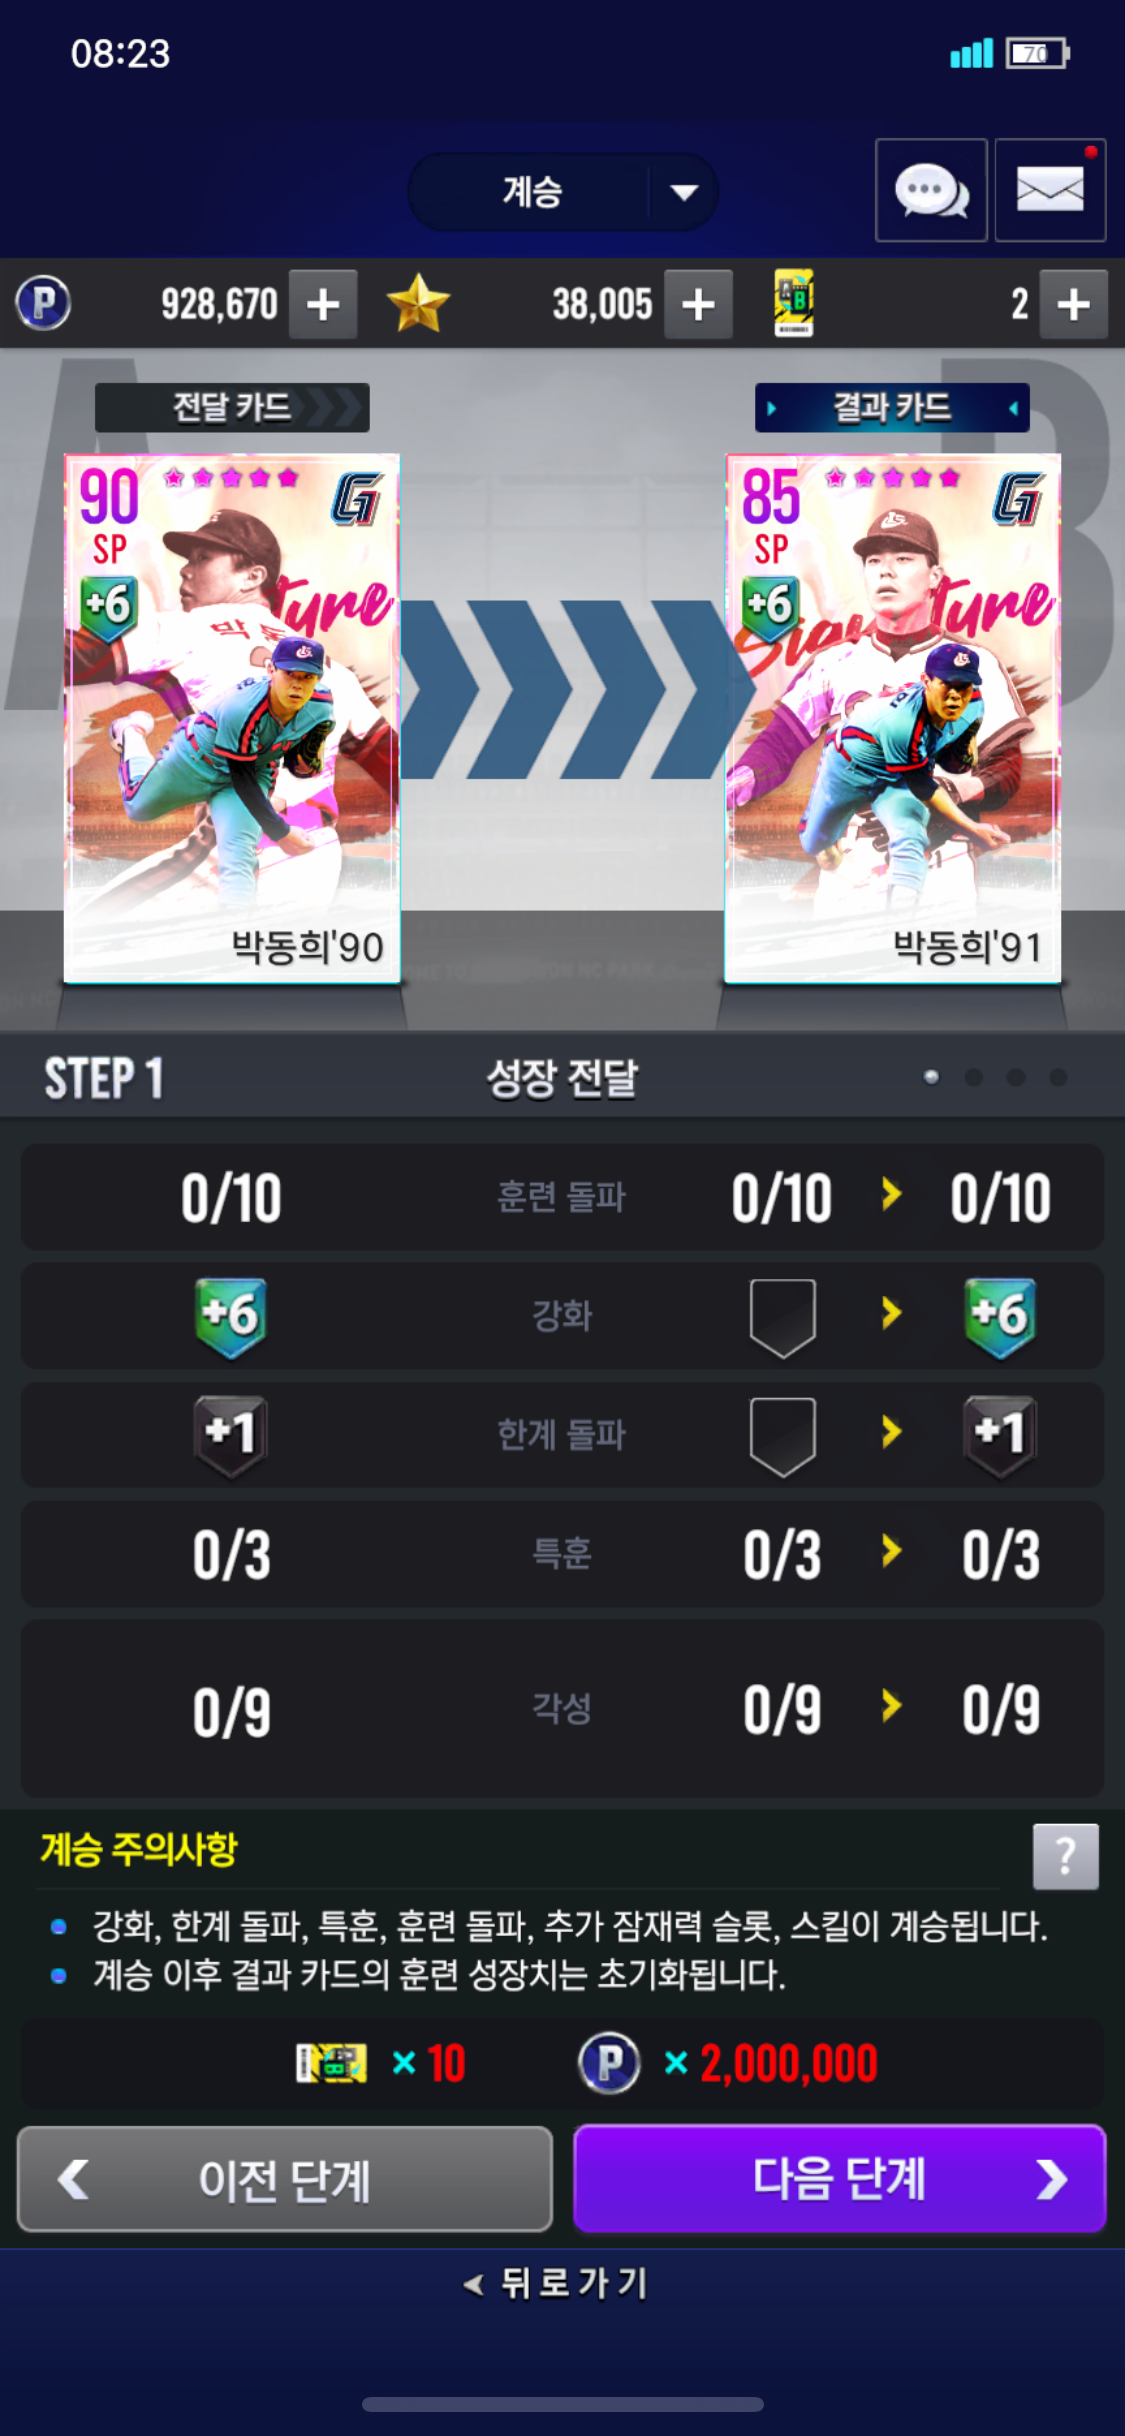Open the question mark help button
Image resolution: width=1125 pixels, height=2436 pixels.
tap(1065, 1856)
